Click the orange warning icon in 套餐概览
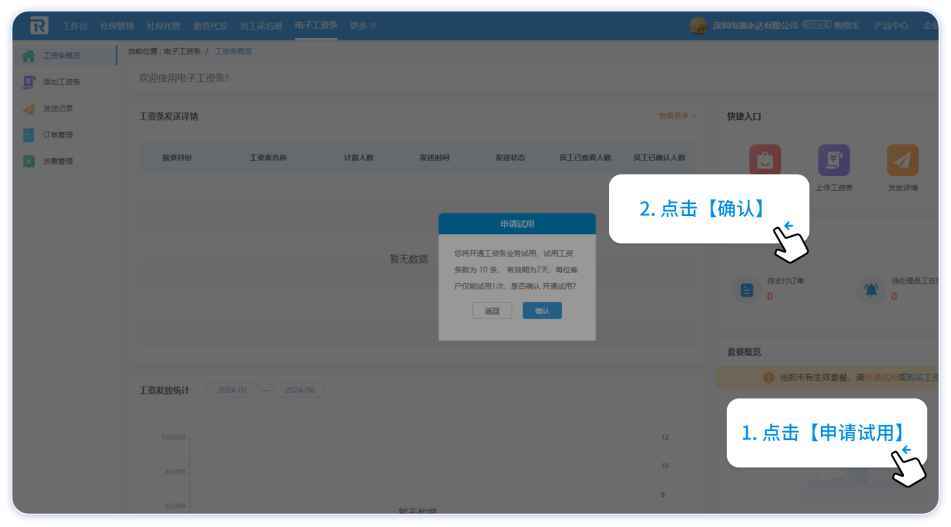 [768, 377]
